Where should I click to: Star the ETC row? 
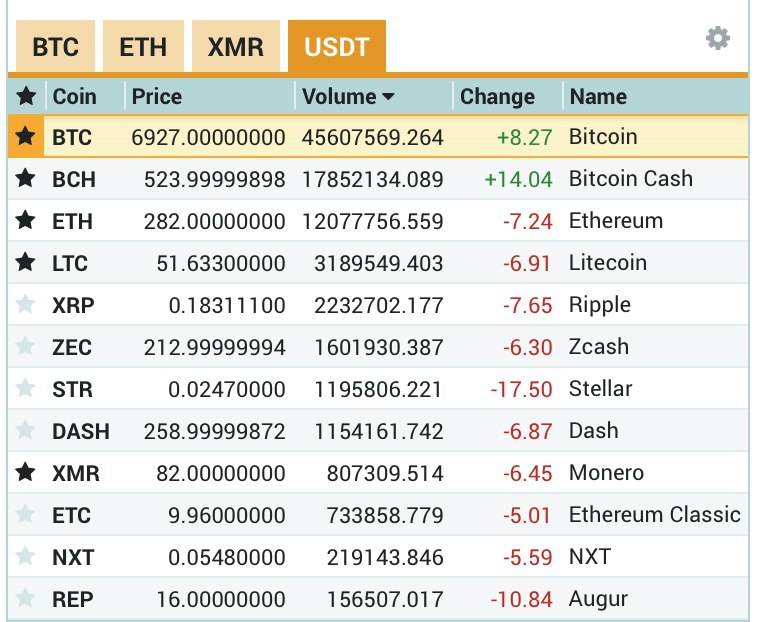pyautogui.click(x=25, y=514)
